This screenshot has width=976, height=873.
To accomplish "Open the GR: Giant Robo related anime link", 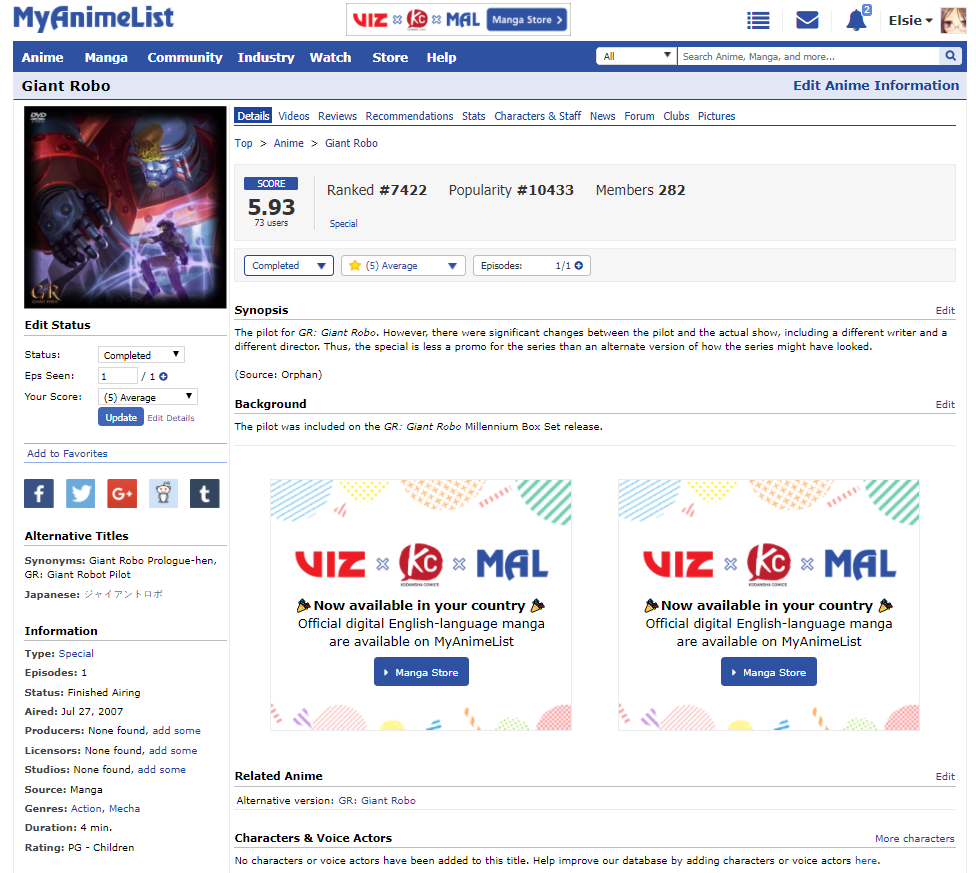I will pyautogui.click(x=377, y=801).
